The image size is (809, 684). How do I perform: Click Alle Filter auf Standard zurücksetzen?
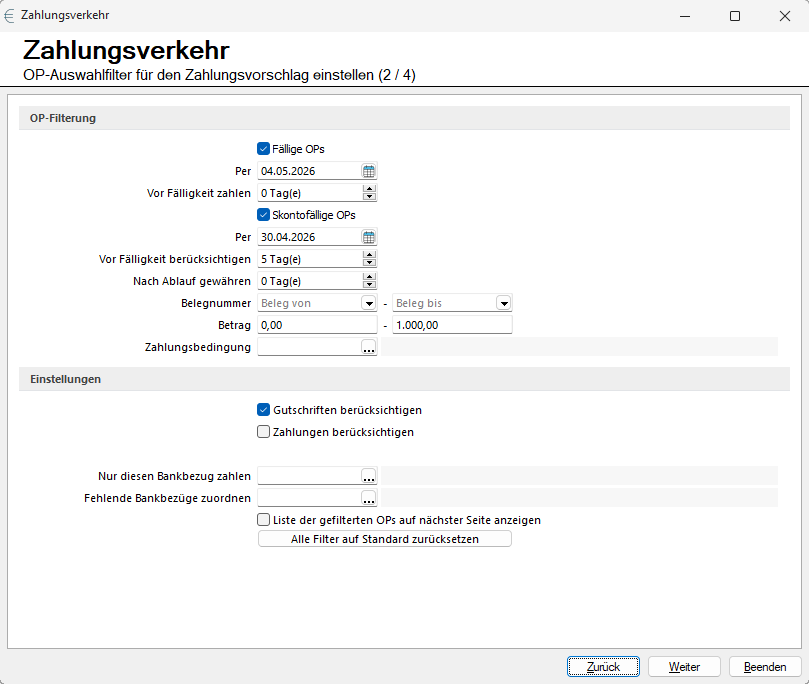384,539
